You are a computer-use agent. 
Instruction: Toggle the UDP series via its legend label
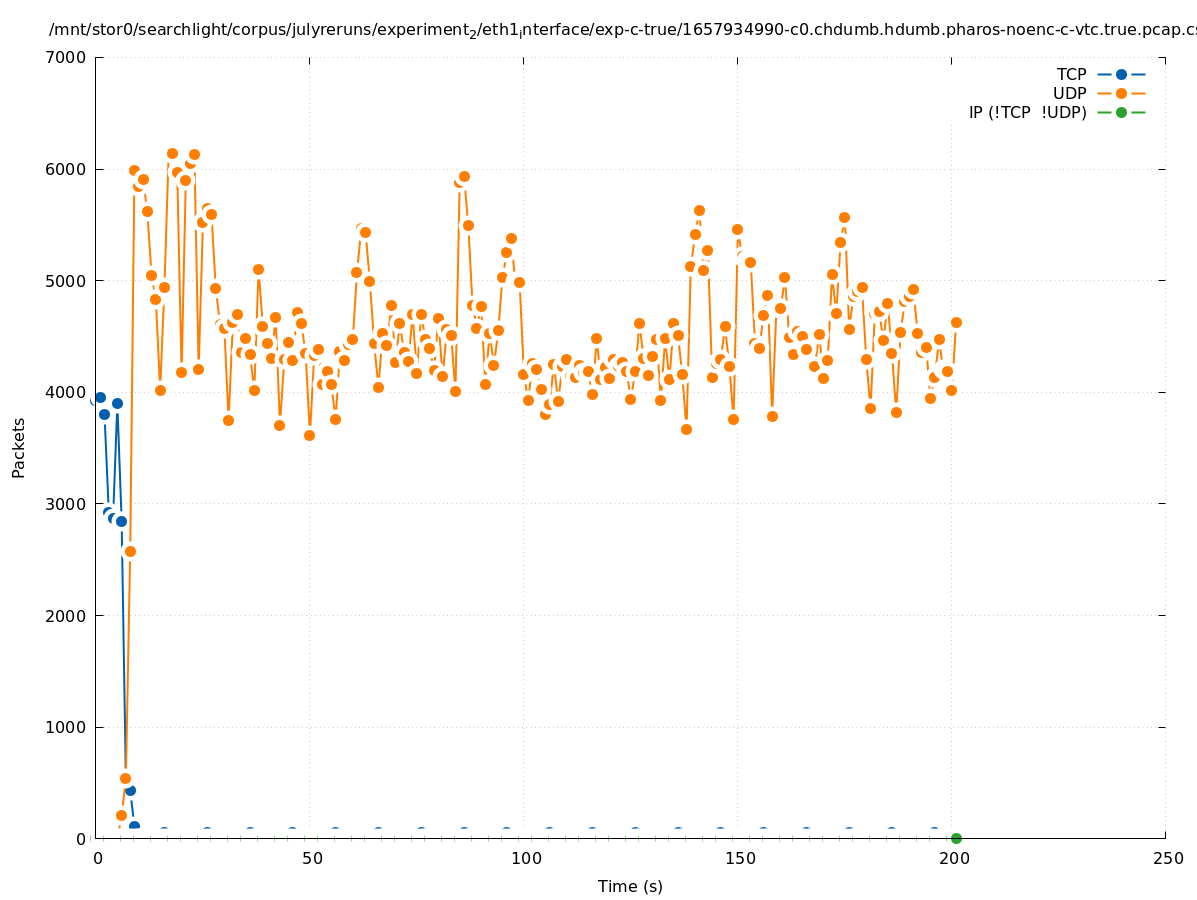(1069, 93)
